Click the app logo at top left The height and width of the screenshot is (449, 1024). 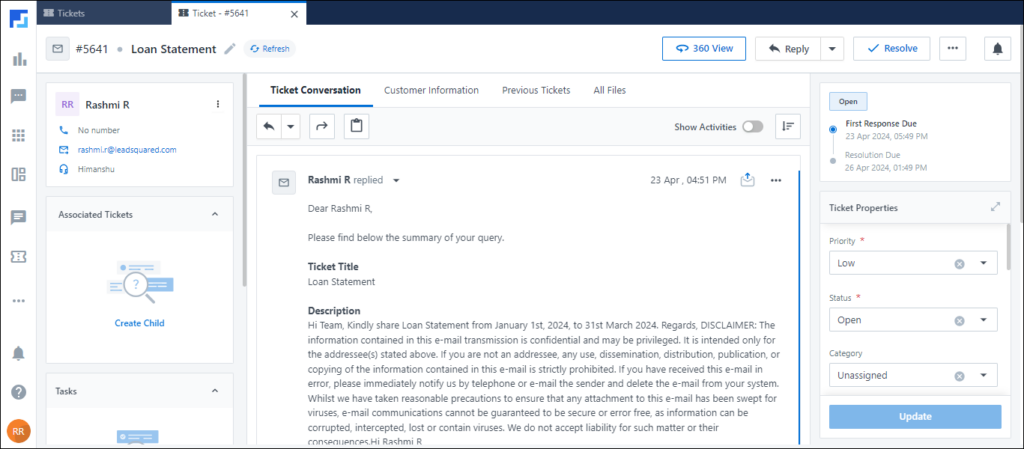point(18,18)
